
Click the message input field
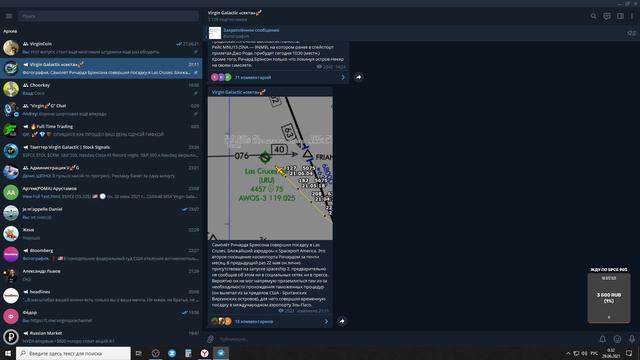point(406,339)
